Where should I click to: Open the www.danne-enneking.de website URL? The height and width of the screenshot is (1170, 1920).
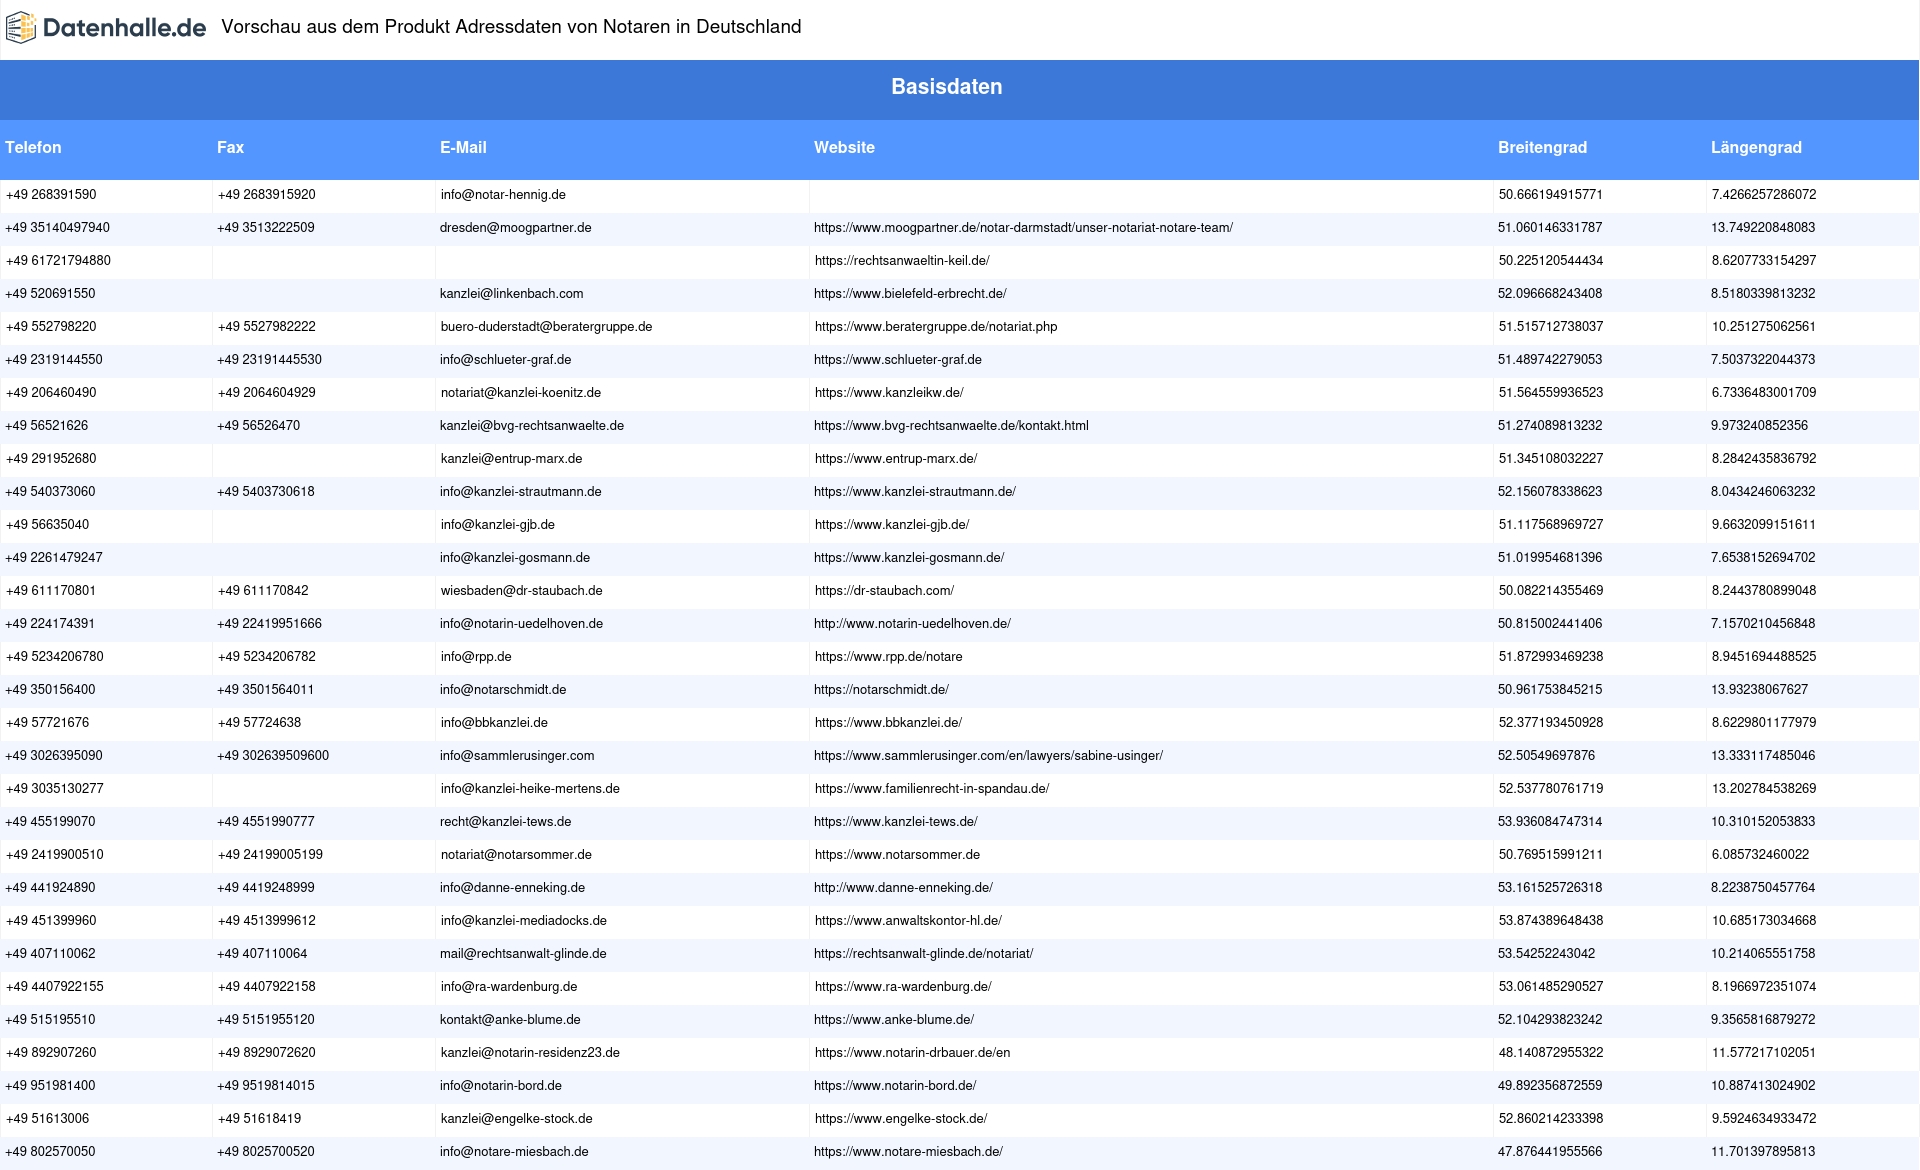coord(903,888)
